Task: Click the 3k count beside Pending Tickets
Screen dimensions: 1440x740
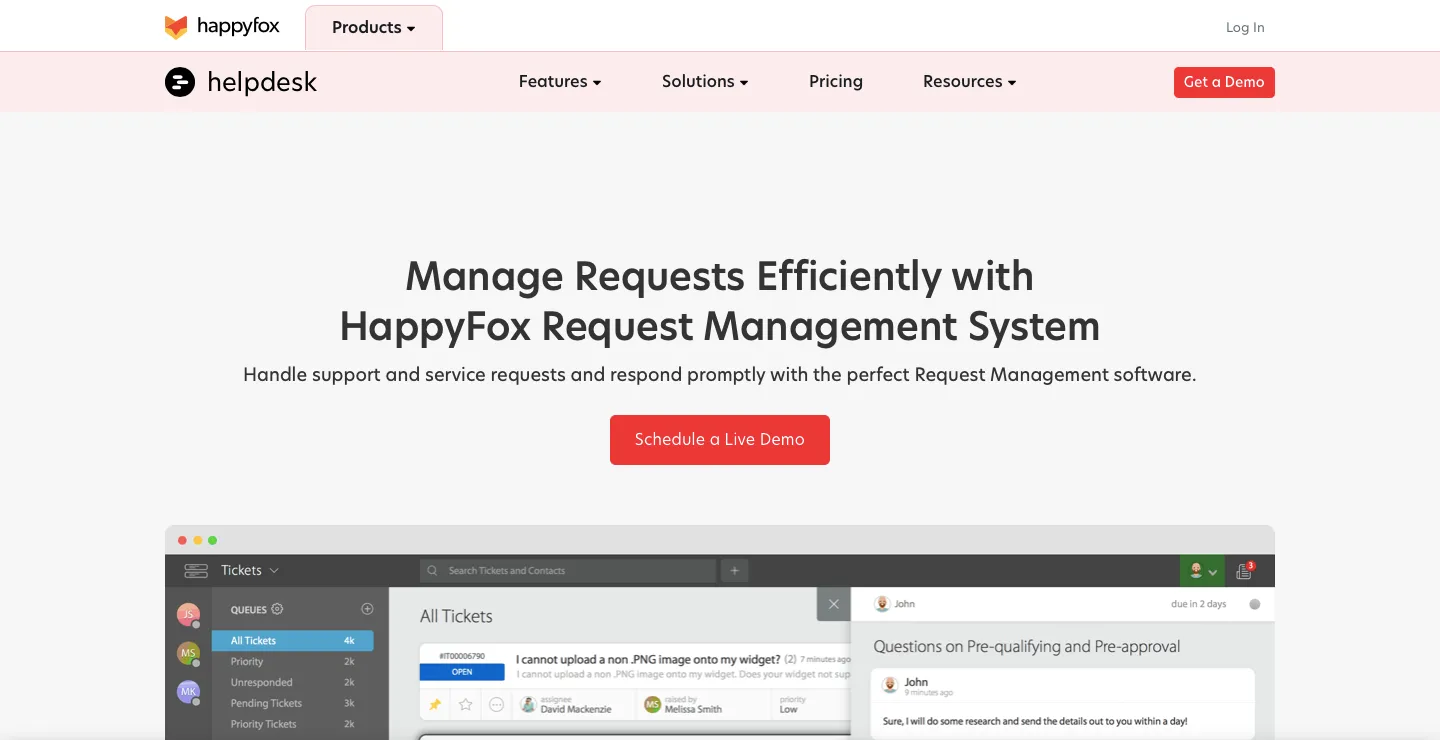Action: pos(349,704)
